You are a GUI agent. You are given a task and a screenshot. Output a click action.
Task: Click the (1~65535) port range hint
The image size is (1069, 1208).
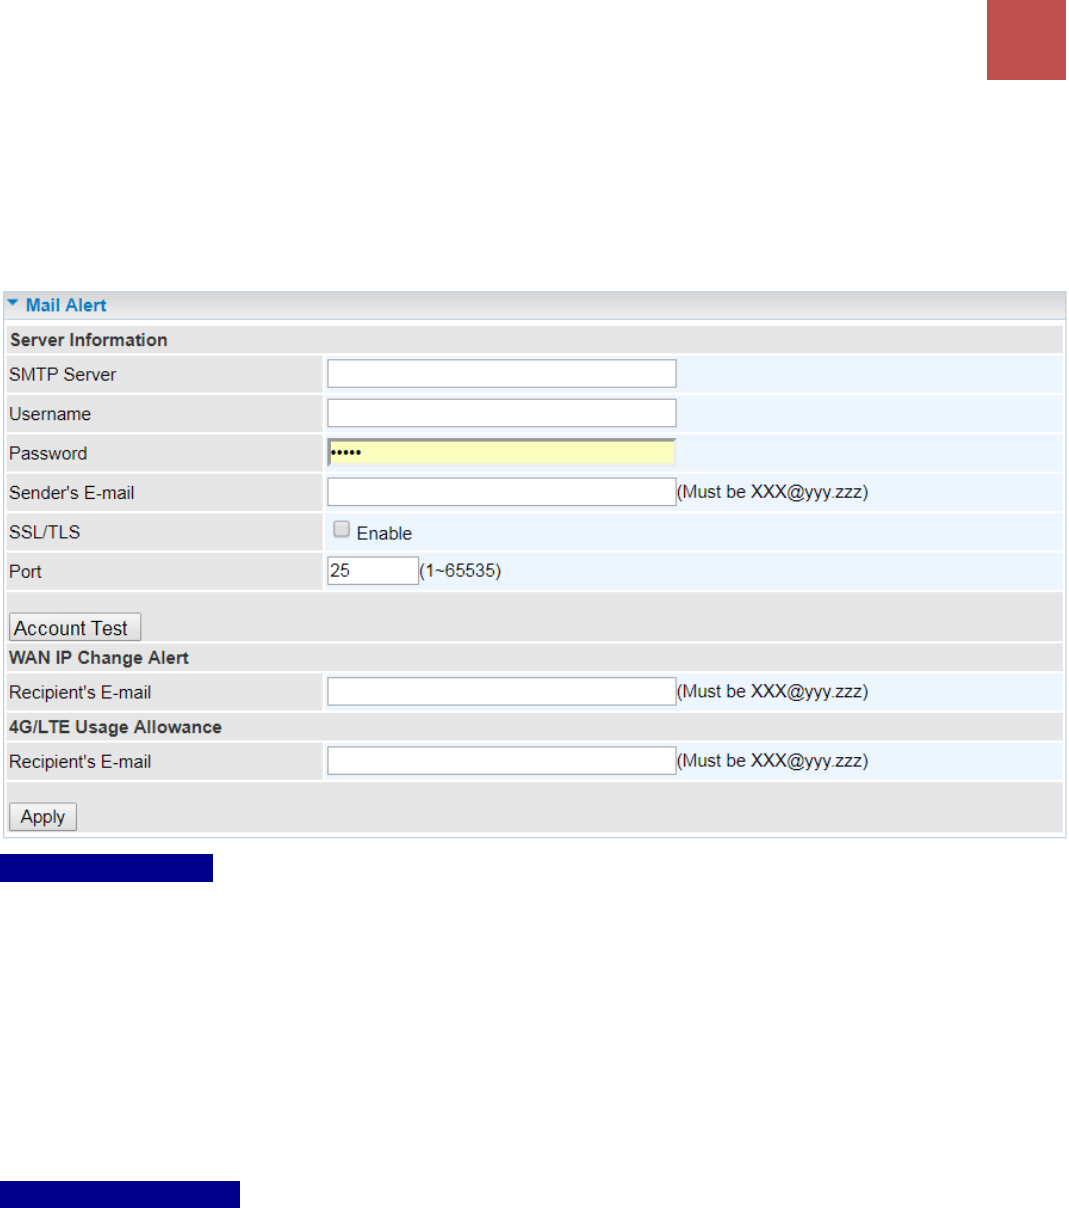(x=460, y=571)
